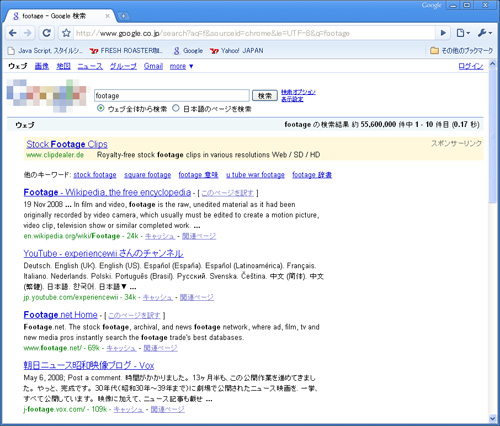
Task: Open the 画像 (Images) search link
Action: point(42,66)
